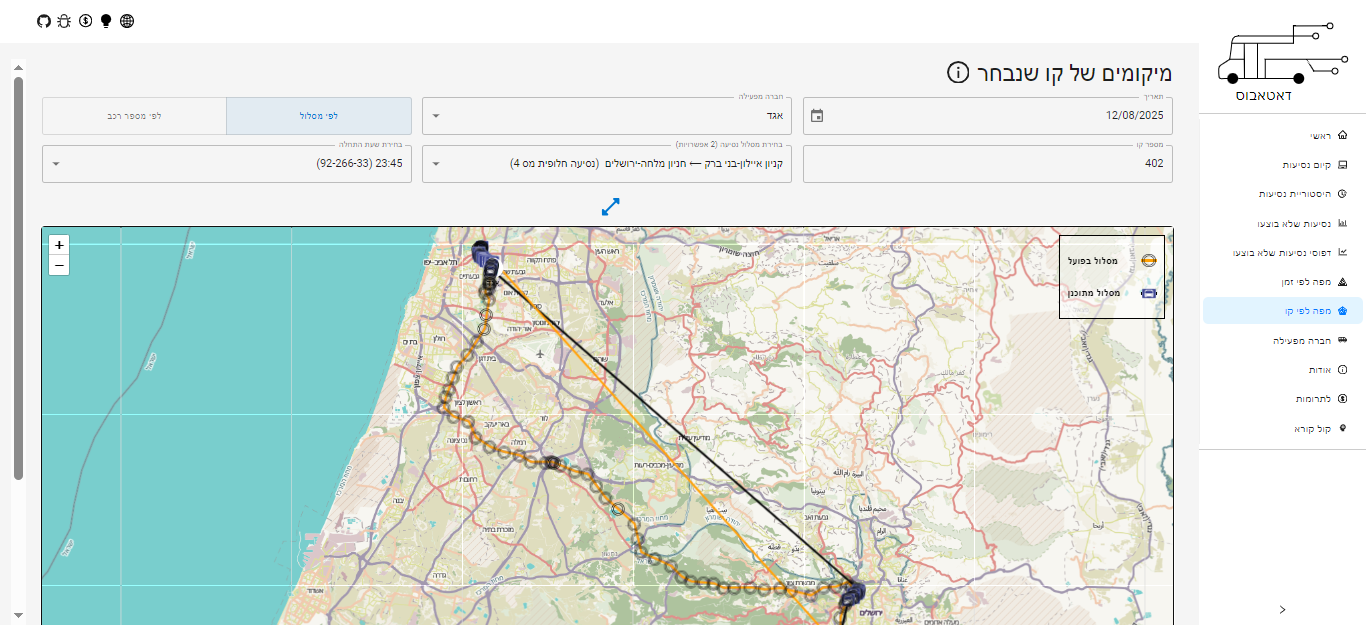The image size is (1366, 625).
Task: Go to ראשי in sidebar
Action: click(1283, 135)
